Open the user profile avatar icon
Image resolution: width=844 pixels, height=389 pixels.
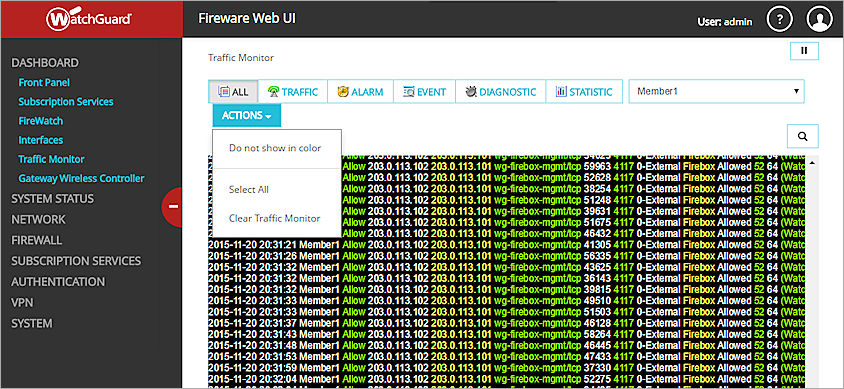(819, 20)
